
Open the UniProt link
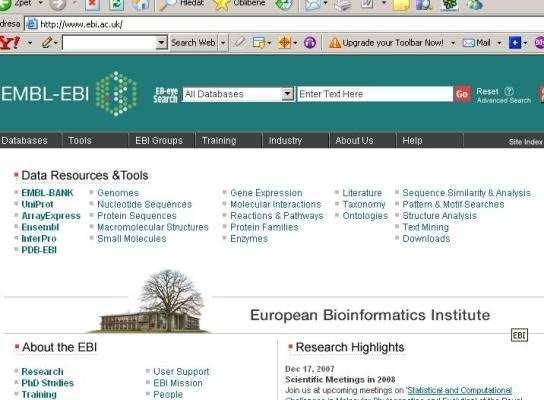pyautogui.click(x=37, y=204)
